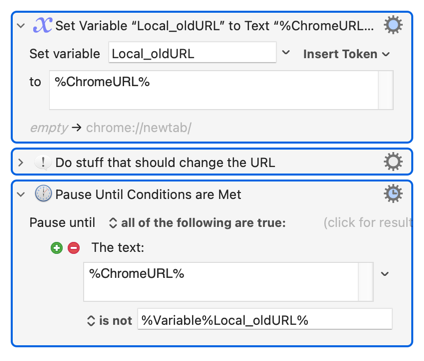Open gear menu for Do stuff group action

click(x=393, y=162)
